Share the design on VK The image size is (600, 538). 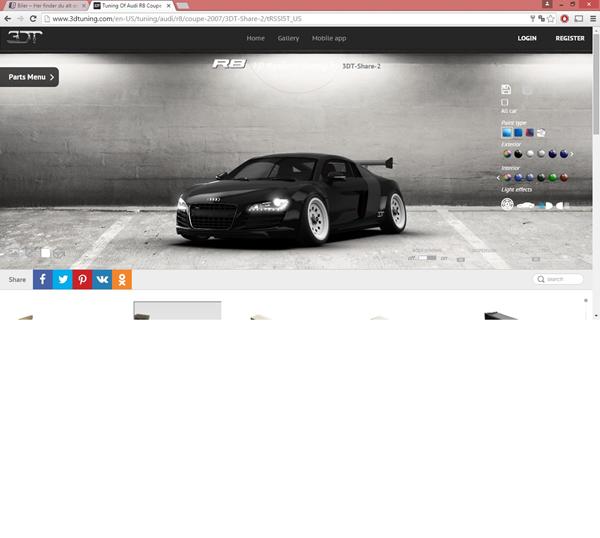click(x=102, y=279)
